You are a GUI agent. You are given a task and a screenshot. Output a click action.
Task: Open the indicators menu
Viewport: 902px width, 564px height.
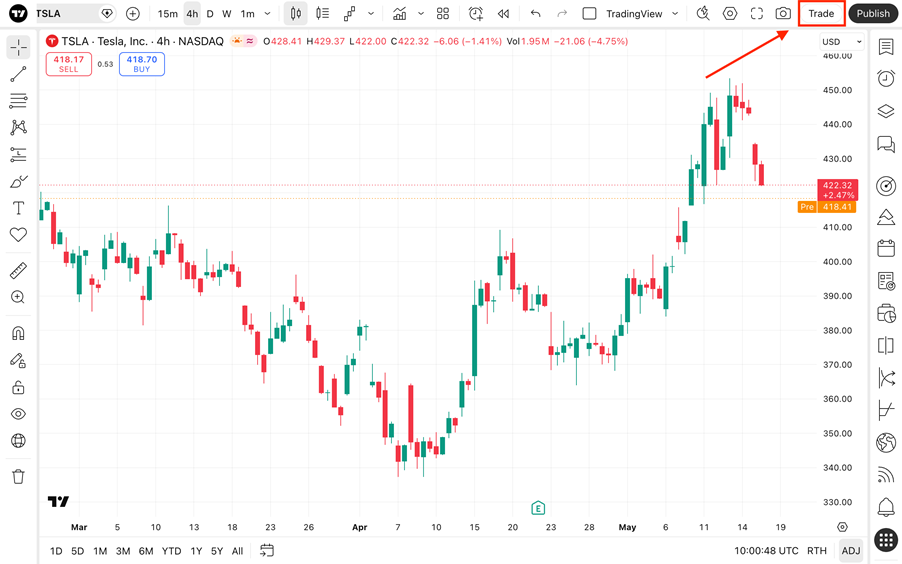coord(399,13)
